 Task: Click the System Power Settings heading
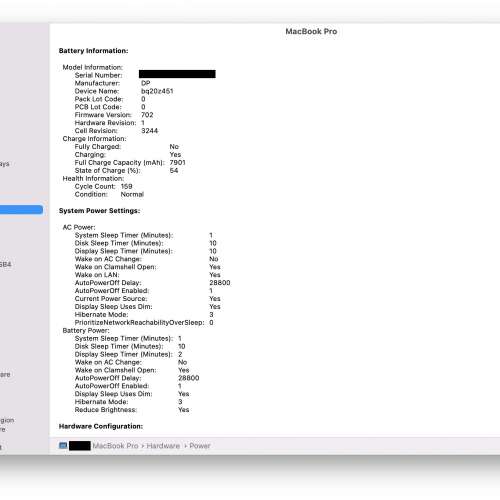pyautogui.click(x=99, y=211)
